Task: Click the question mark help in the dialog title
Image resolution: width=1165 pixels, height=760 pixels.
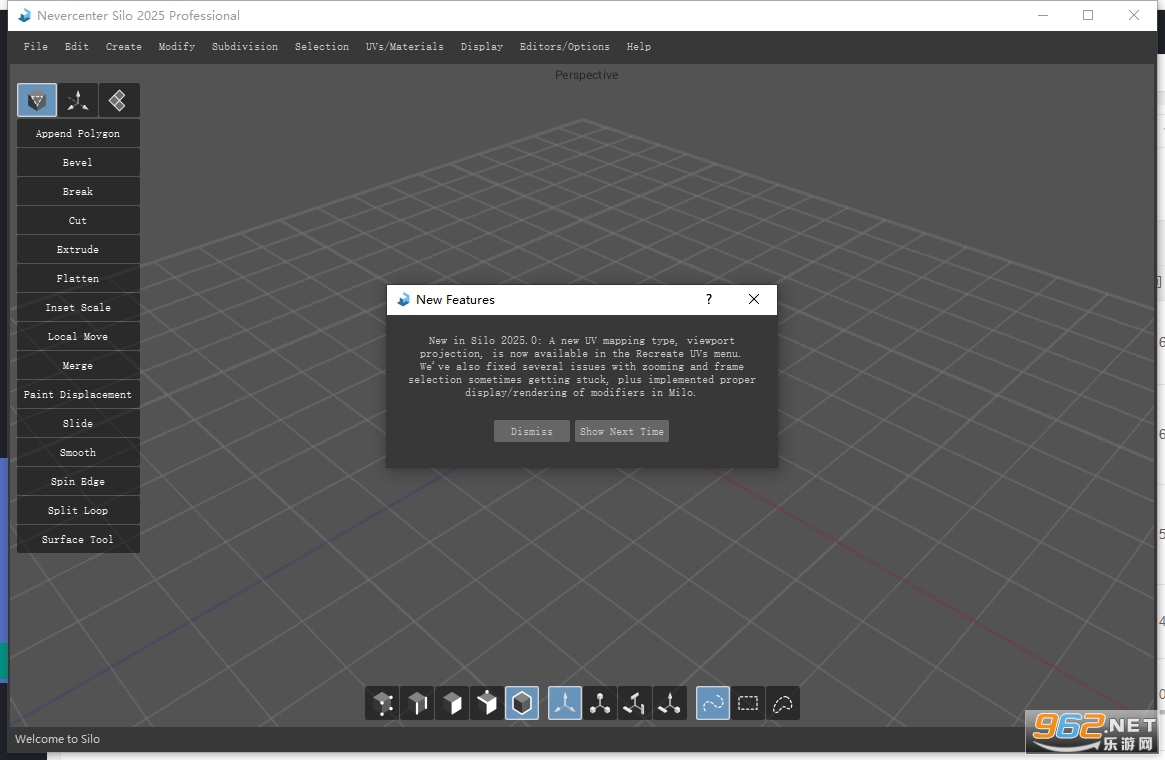Action: pyautogui.click(x=709, y=299)
